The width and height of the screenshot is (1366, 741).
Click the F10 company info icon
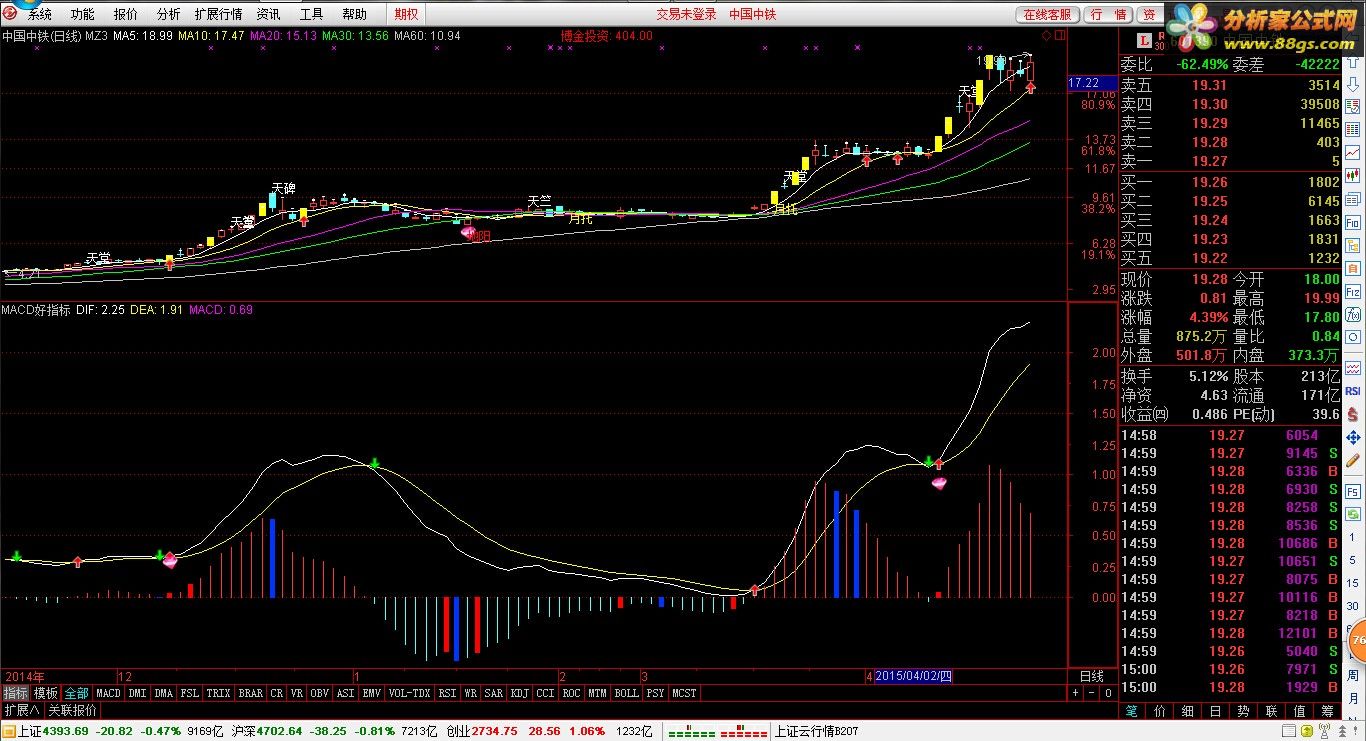coord(1353,221)
